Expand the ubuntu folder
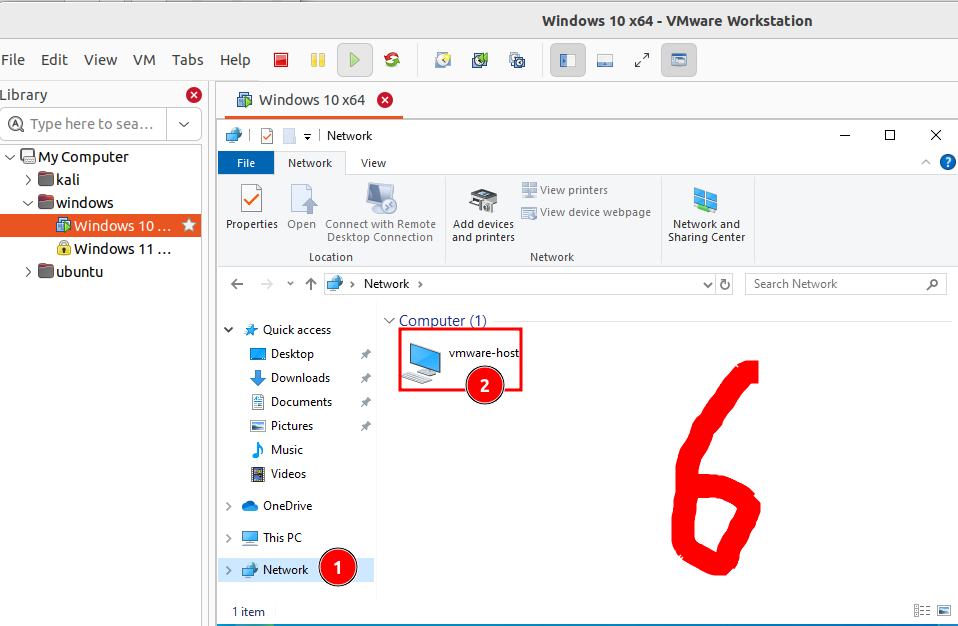Viewport: 958px width, 626px height. click(x=28, y=272)
